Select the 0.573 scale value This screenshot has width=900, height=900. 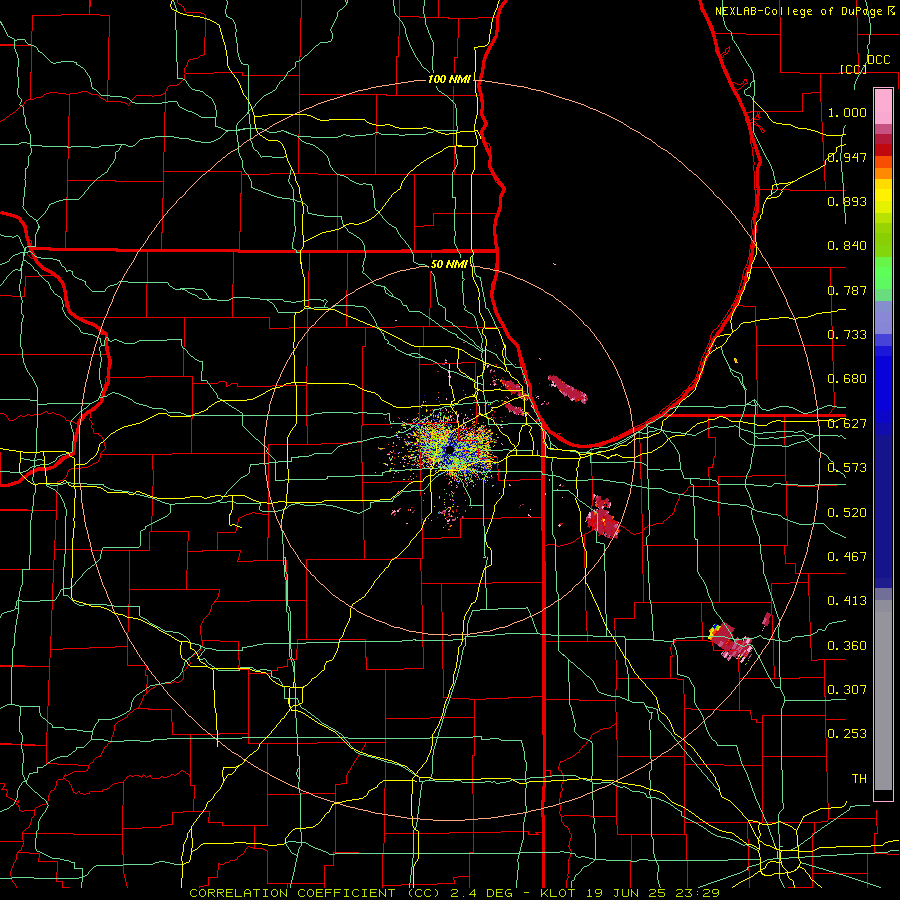point(847,468)
